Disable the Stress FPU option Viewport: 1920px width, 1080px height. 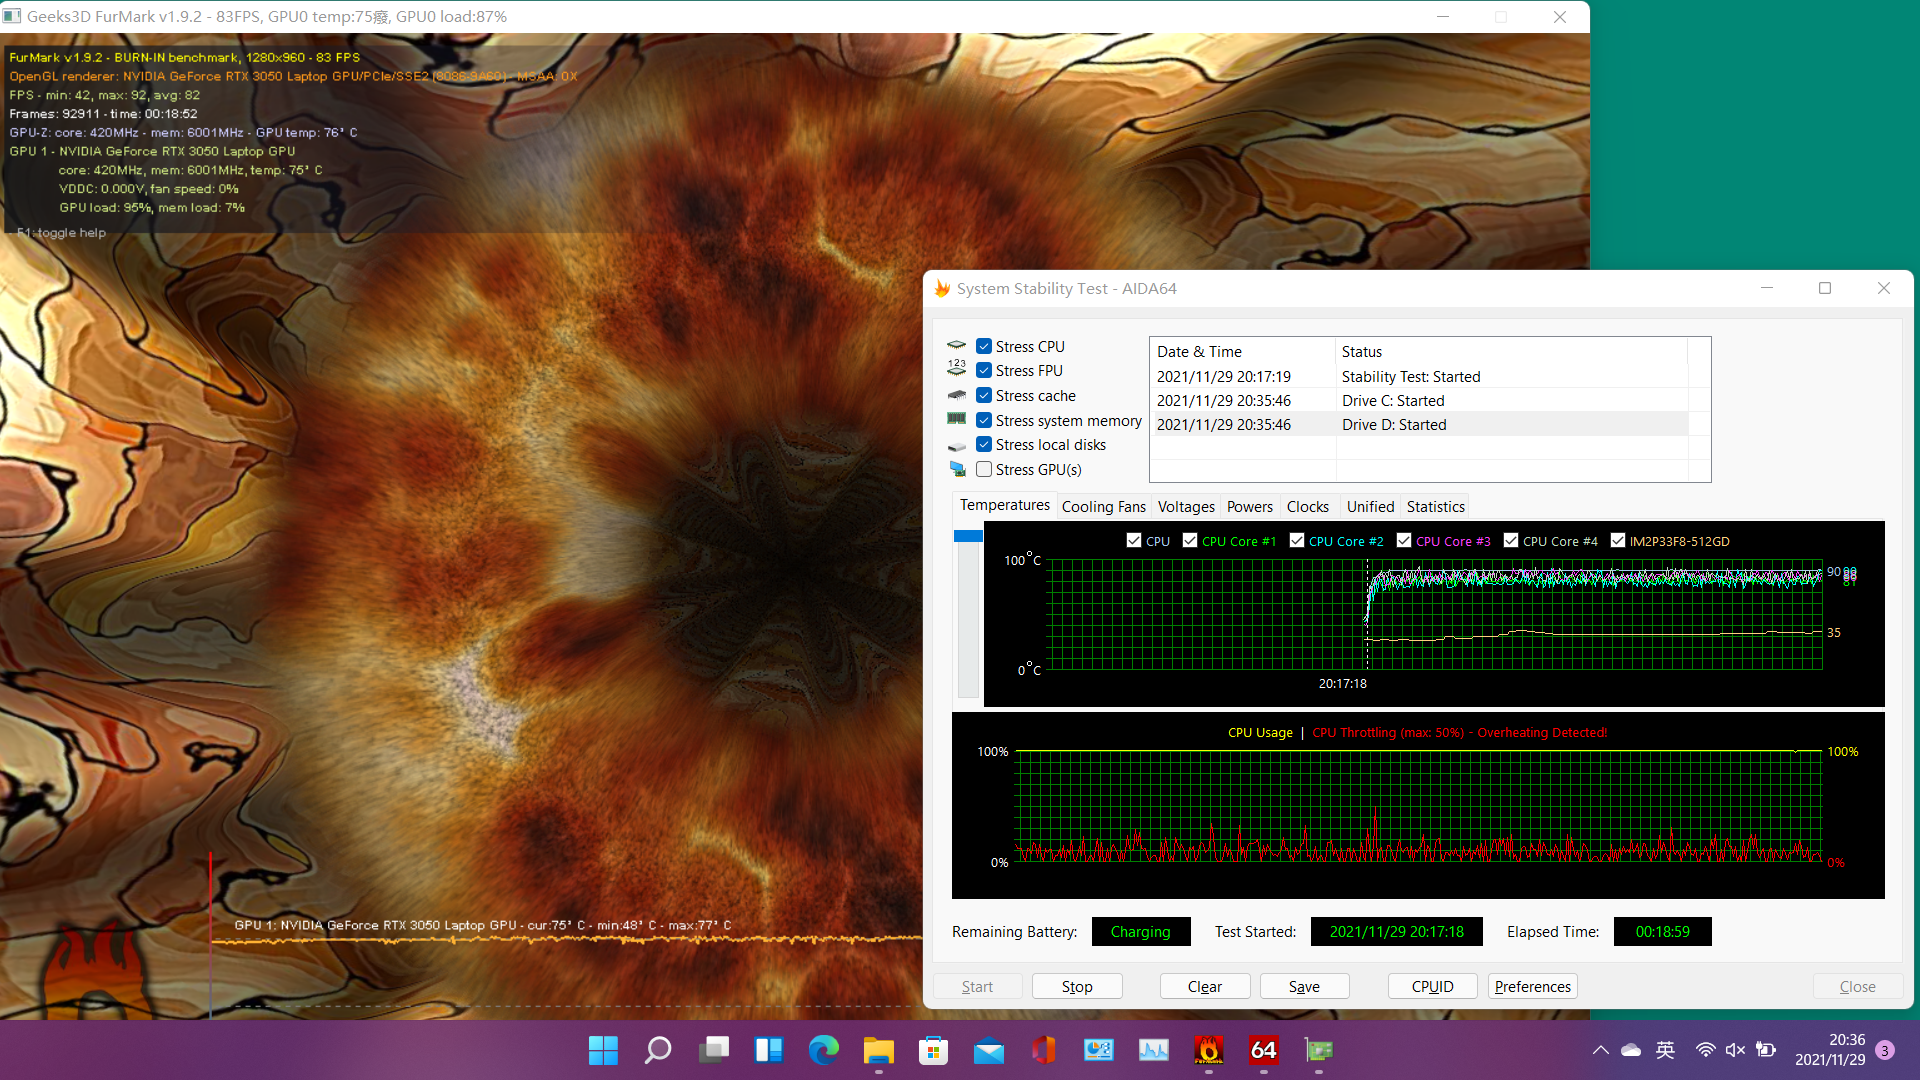click(x=984, y=370)
